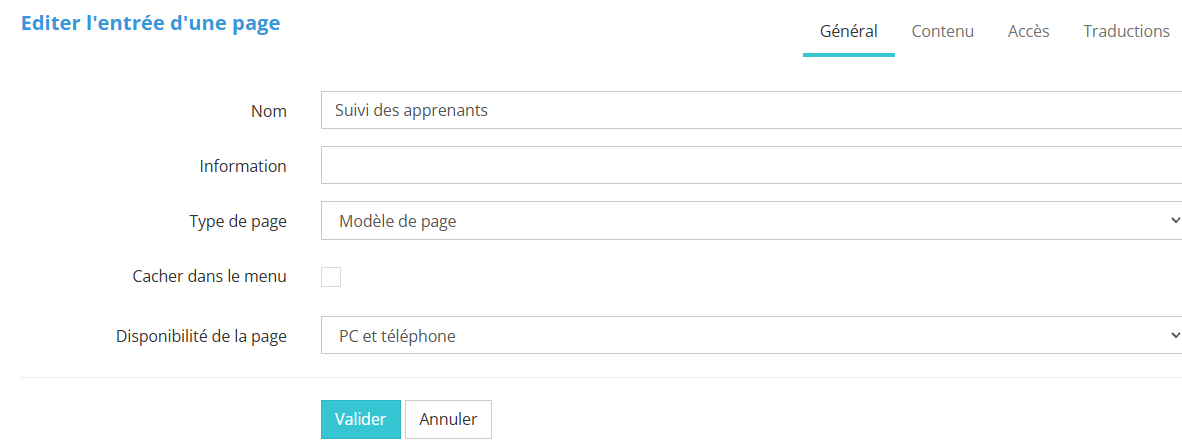The width and height of the screenshot is (1182, 446).
Task: Focus the empty Information text field
Action: tap(750, 166)
